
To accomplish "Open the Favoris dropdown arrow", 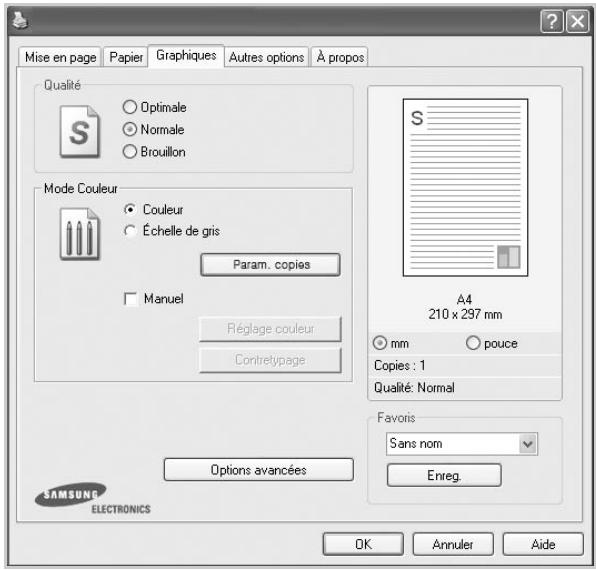I will 528,443.
